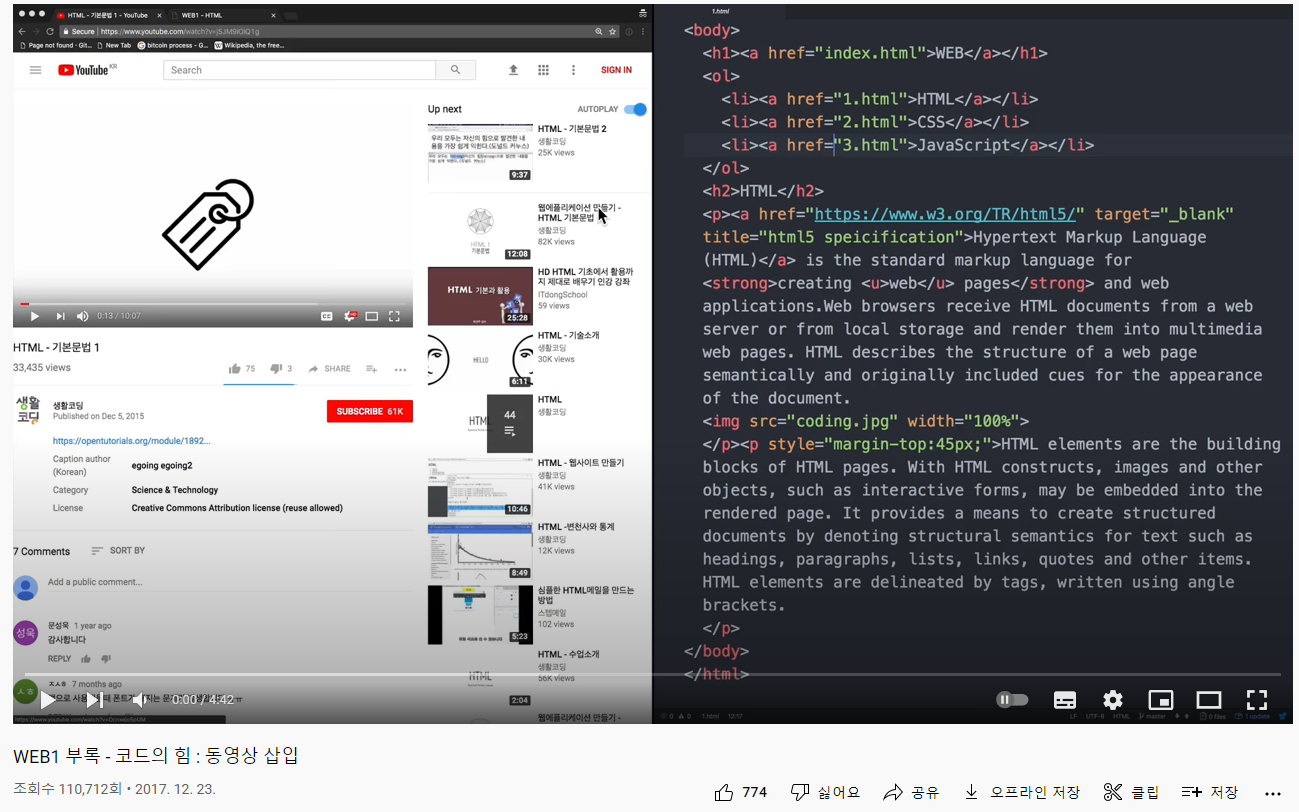The image size is (1299, 812).
Task: Open the HTML - 웹사이트 만들기 suggested video
Action: tap(480, 487)
